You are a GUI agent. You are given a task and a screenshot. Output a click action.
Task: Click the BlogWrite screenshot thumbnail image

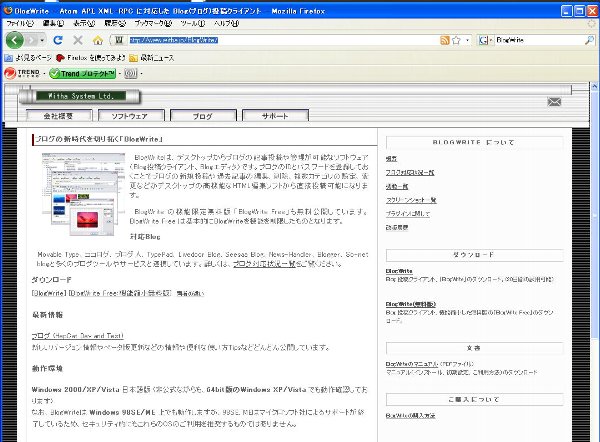(83, 194)
